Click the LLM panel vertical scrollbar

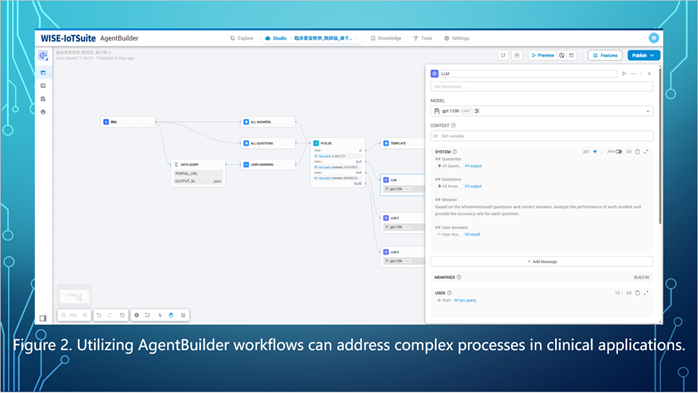click(x=660, y=146)
